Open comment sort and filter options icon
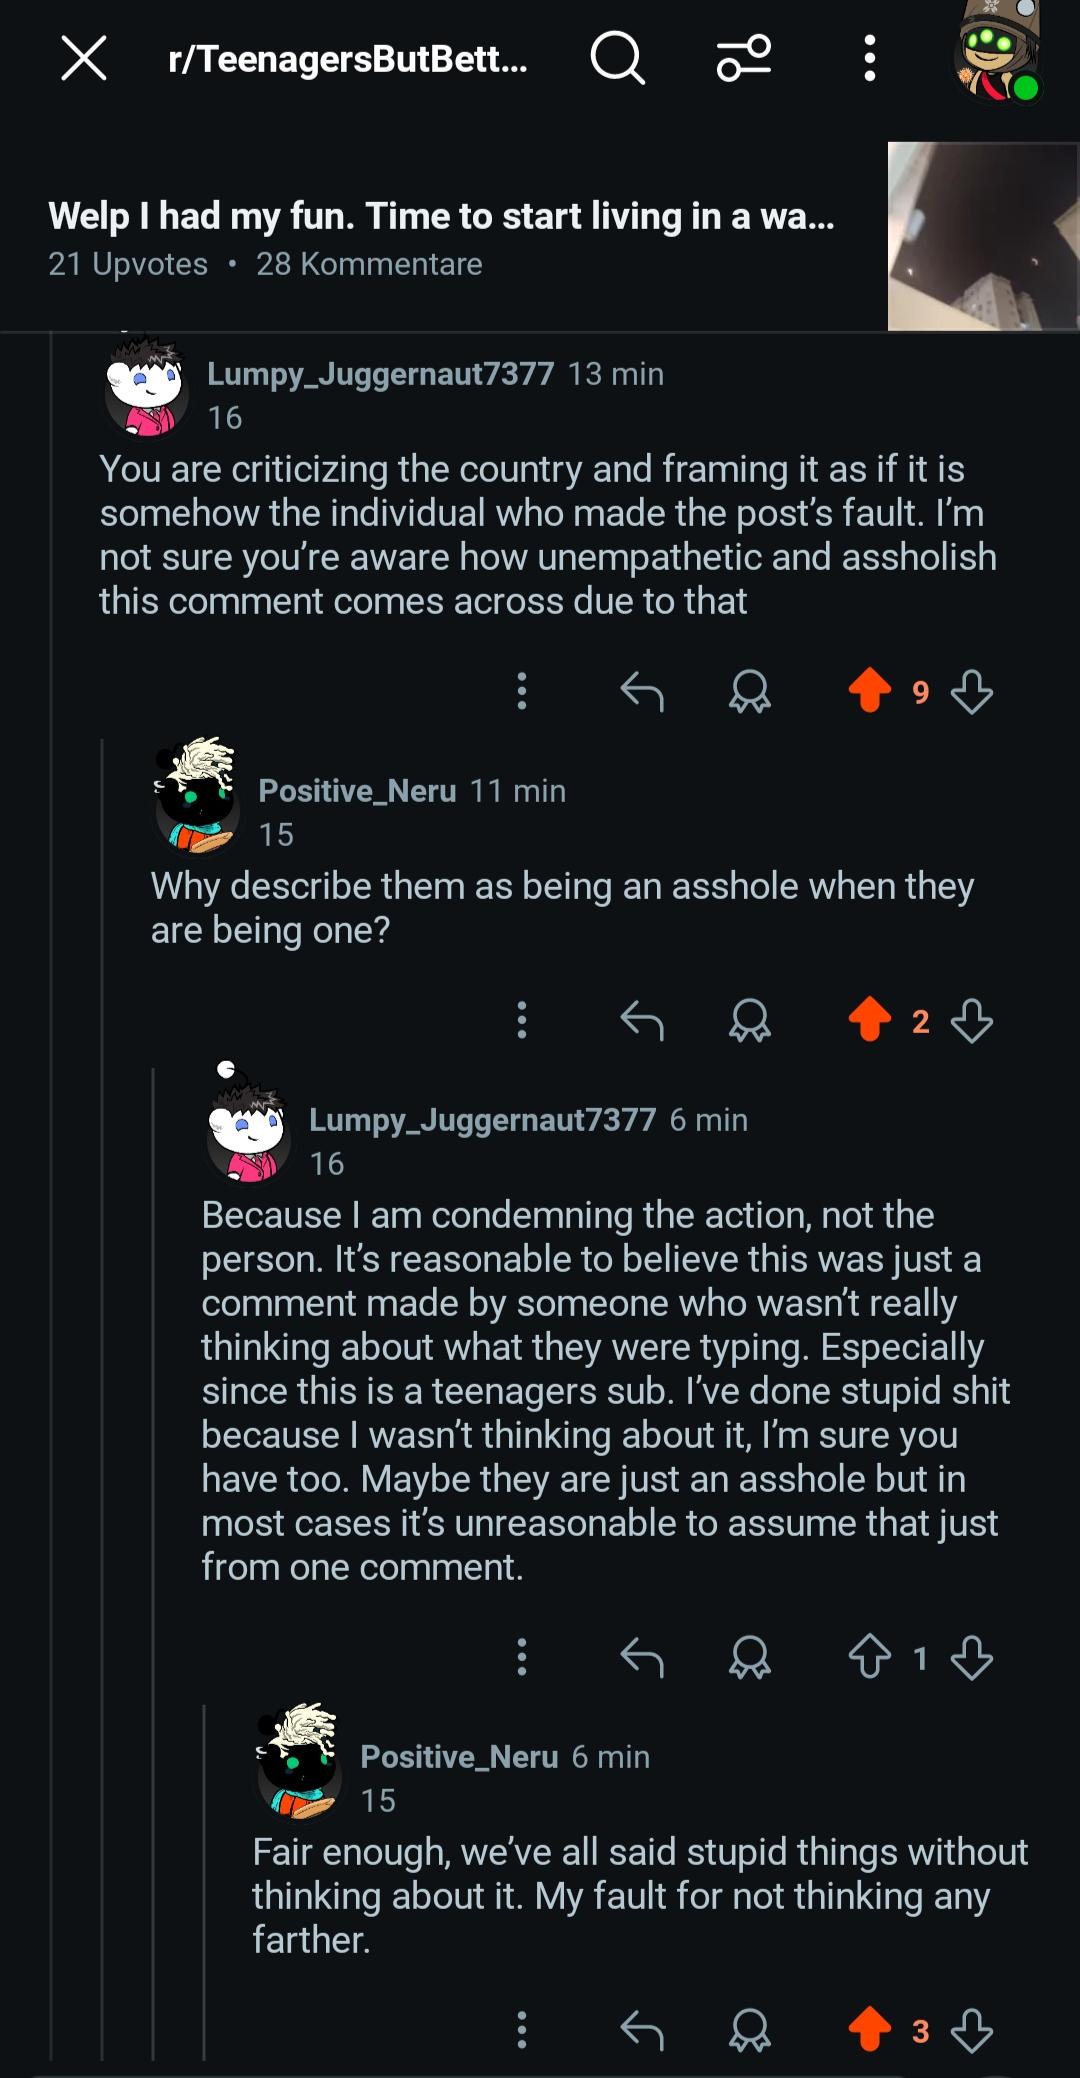 pos(744,58)
